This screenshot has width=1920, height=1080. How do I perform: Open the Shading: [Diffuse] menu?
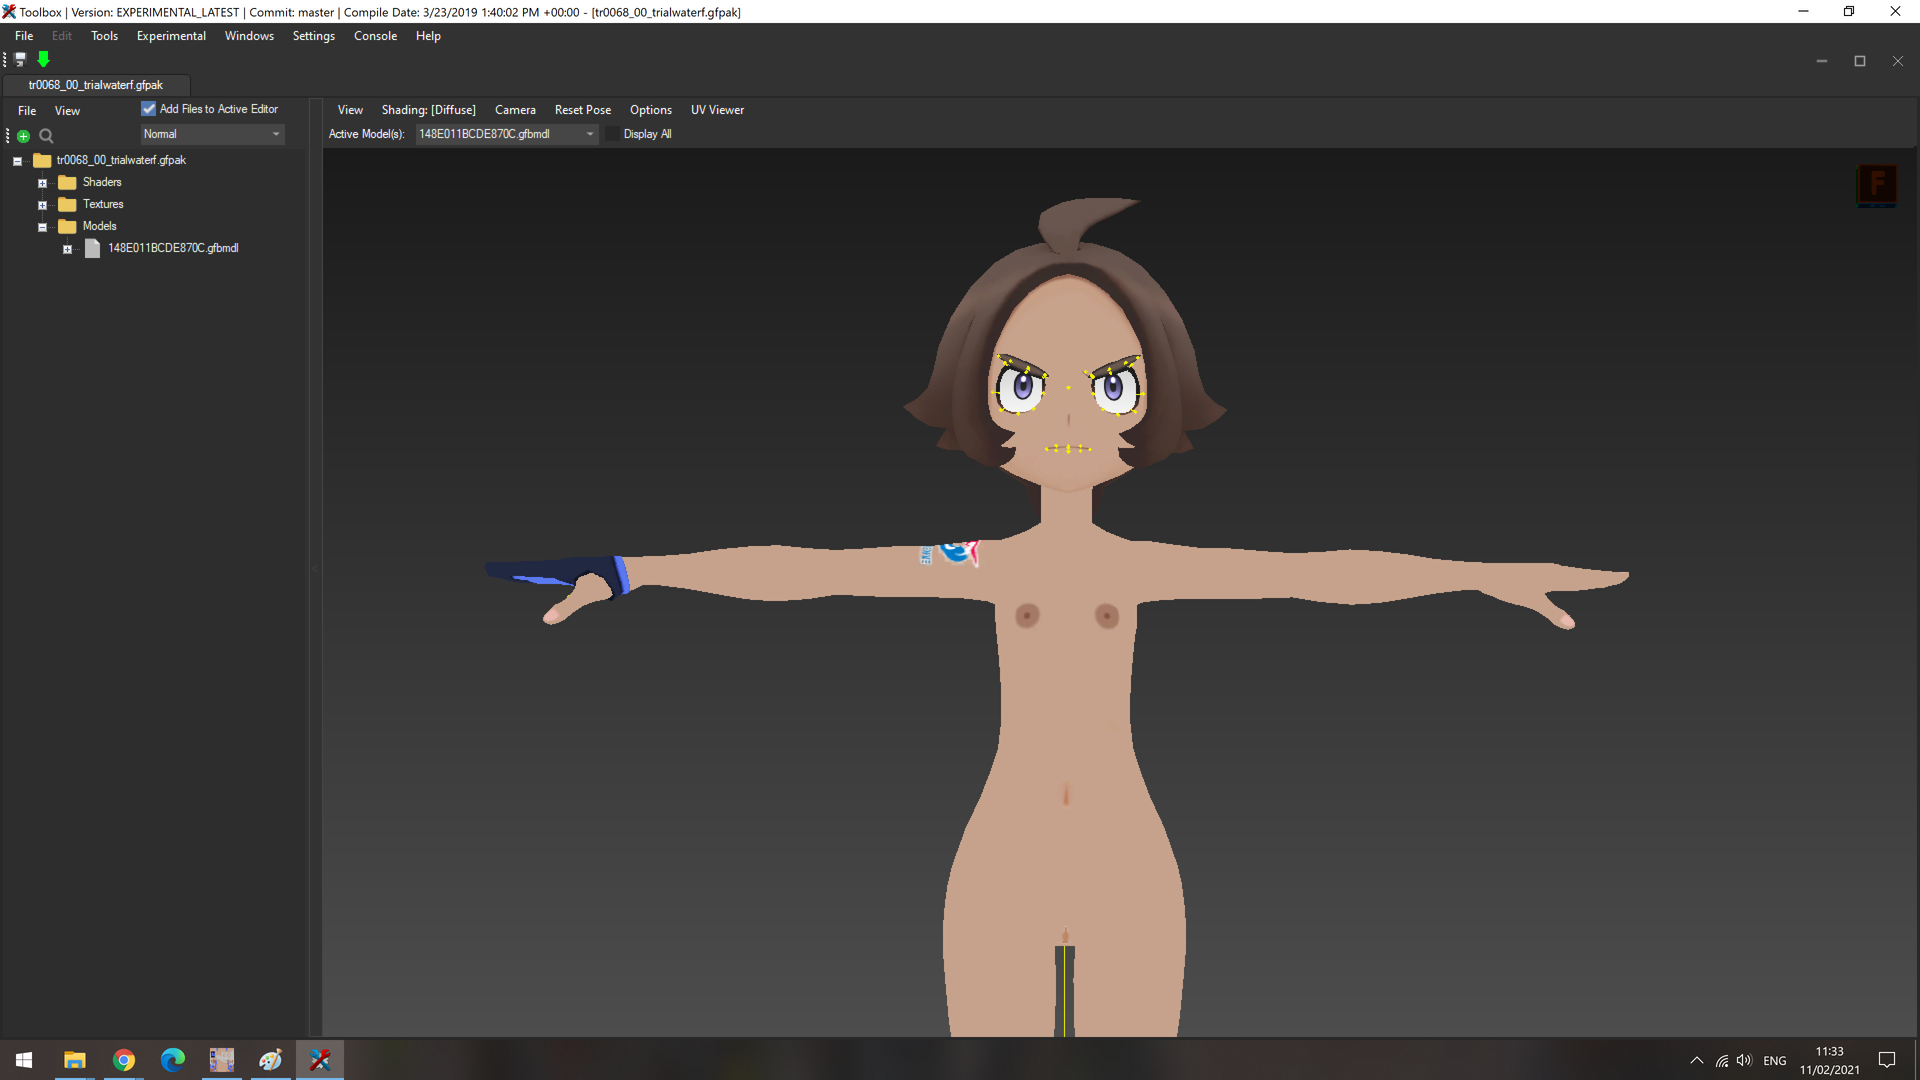(x=429, y=110)
